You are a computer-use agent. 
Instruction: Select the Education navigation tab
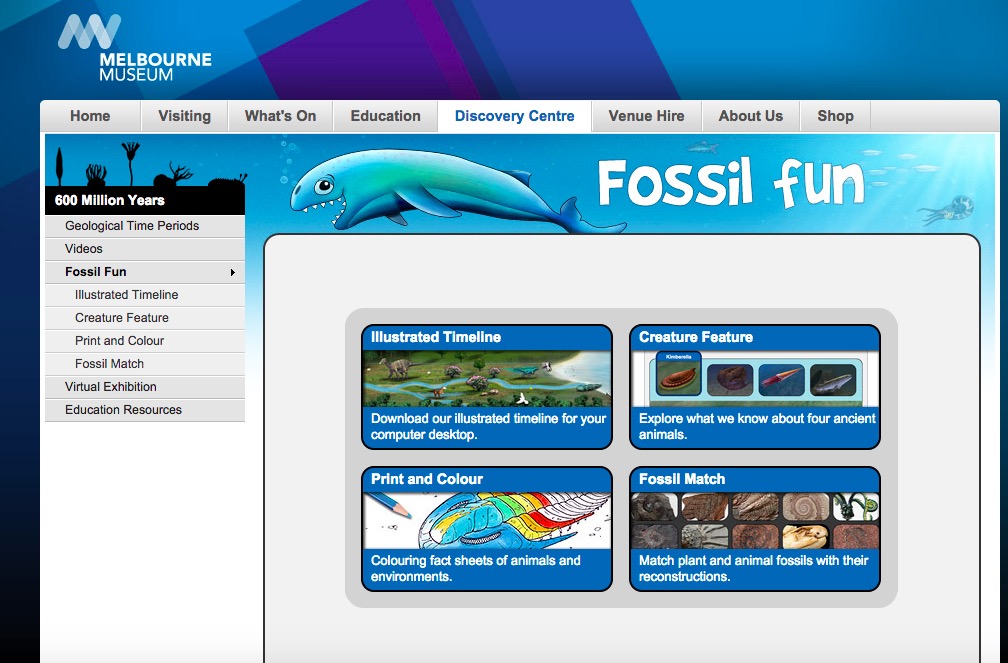[x=385, y=116]
